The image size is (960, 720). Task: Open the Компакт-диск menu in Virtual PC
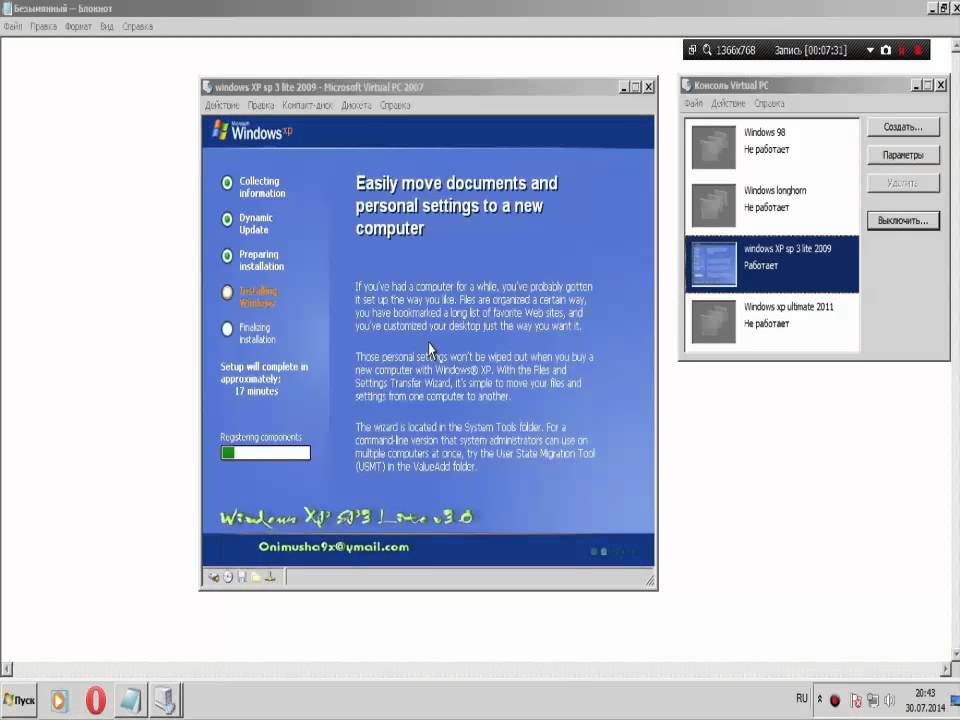307,105
